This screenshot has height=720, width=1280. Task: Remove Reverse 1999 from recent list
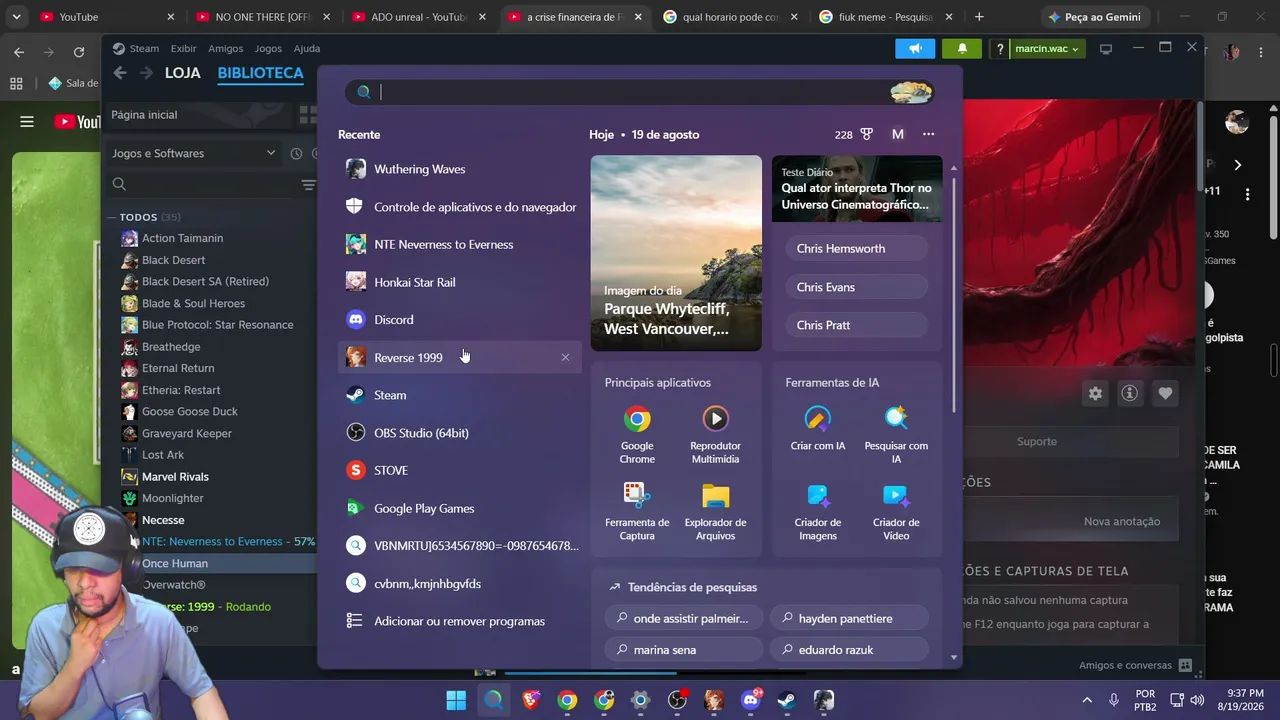pos(565,357)
